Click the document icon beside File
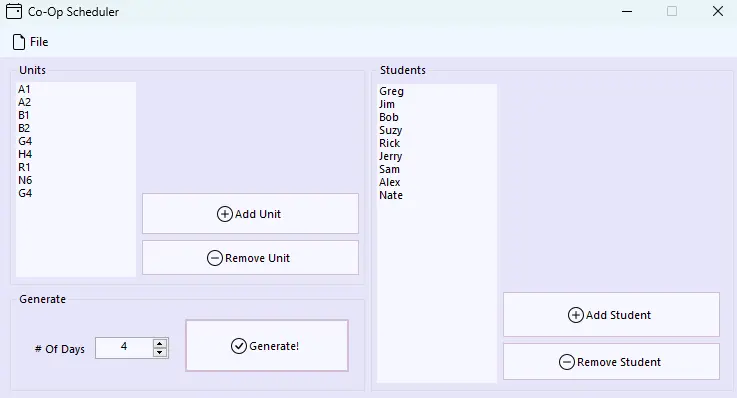This screenshot has width=737, height=398. [x=19, y=42]
